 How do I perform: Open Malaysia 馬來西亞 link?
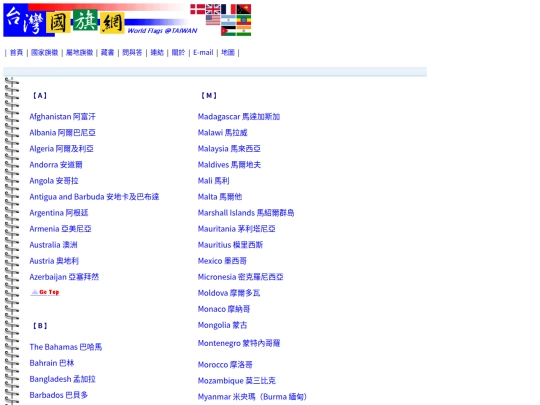(x=229, y=149)
